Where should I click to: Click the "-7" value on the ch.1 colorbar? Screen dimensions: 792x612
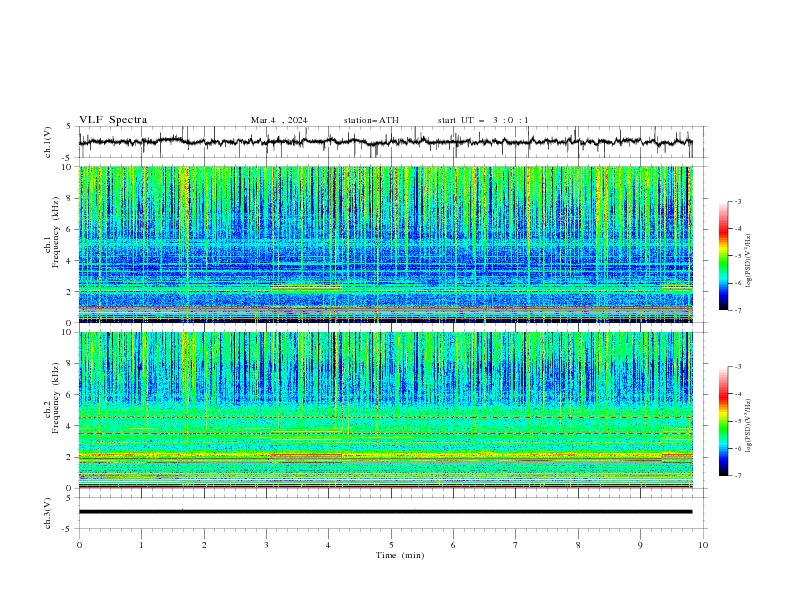pyautogui.click(x=737, y=310)
